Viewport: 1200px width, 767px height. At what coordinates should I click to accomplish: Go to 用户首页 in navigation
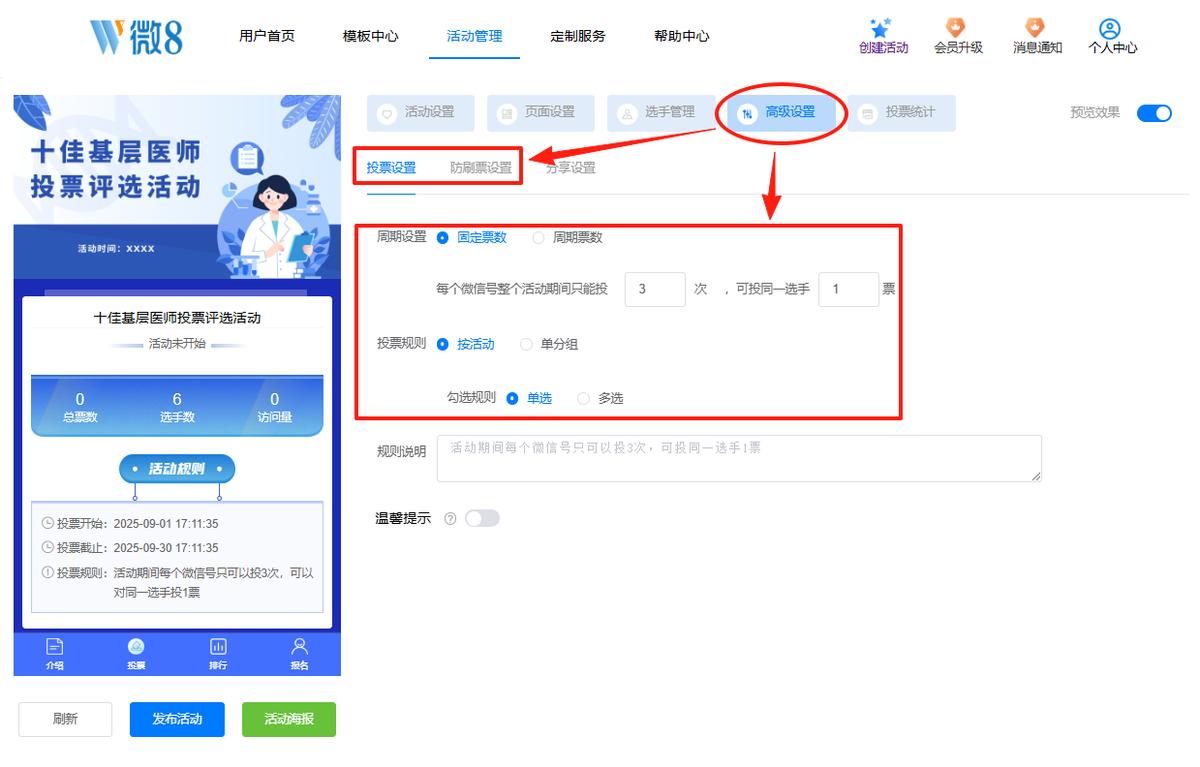pos(267,36)
